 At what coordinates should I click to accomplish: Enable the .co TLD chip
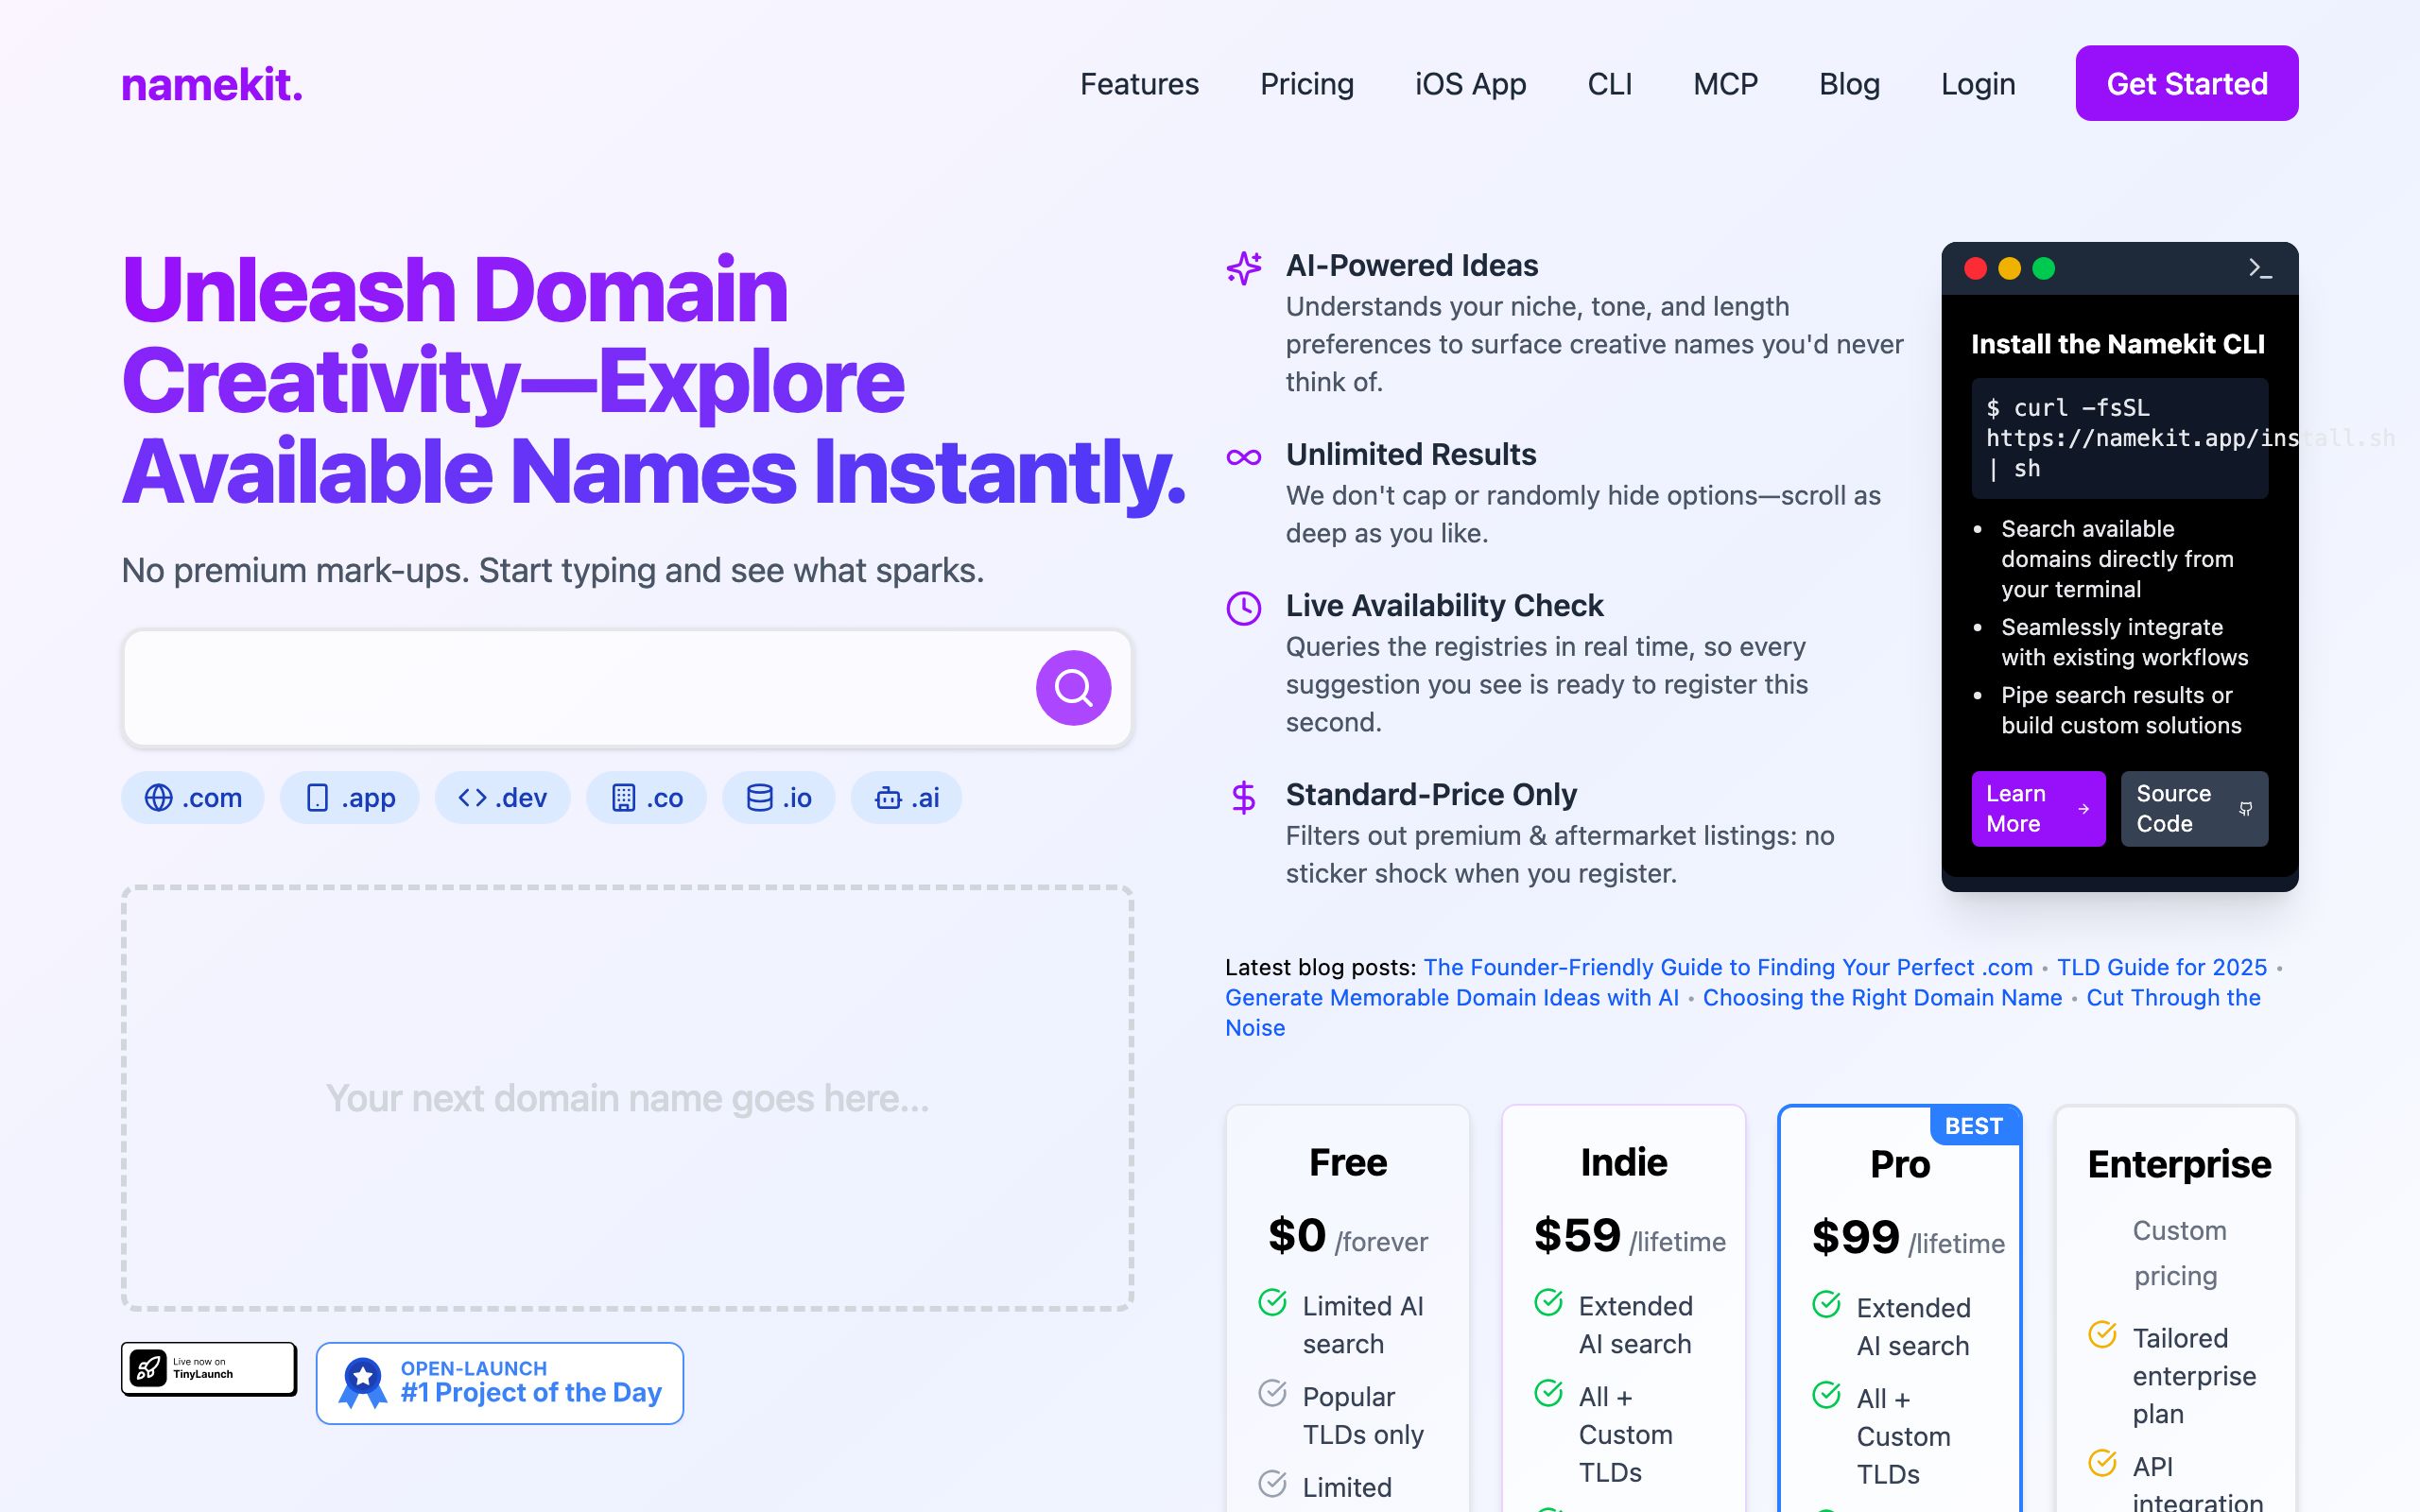(646, 798)
